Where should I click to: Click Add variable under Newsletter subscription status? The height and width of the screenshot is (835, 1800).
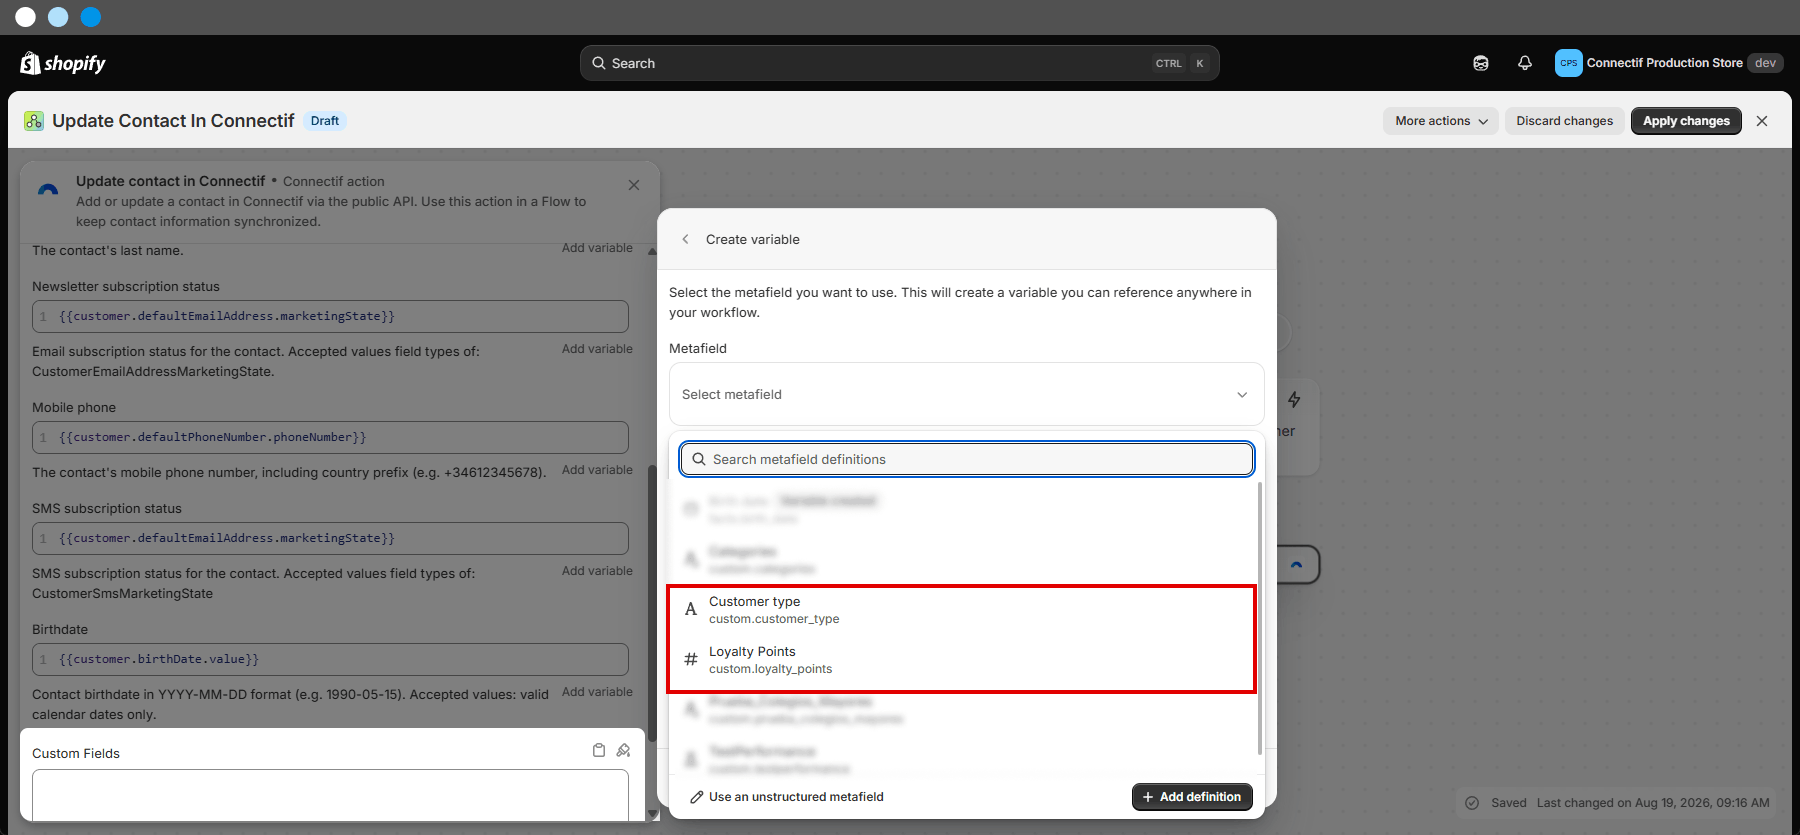(x=597, y=349)
